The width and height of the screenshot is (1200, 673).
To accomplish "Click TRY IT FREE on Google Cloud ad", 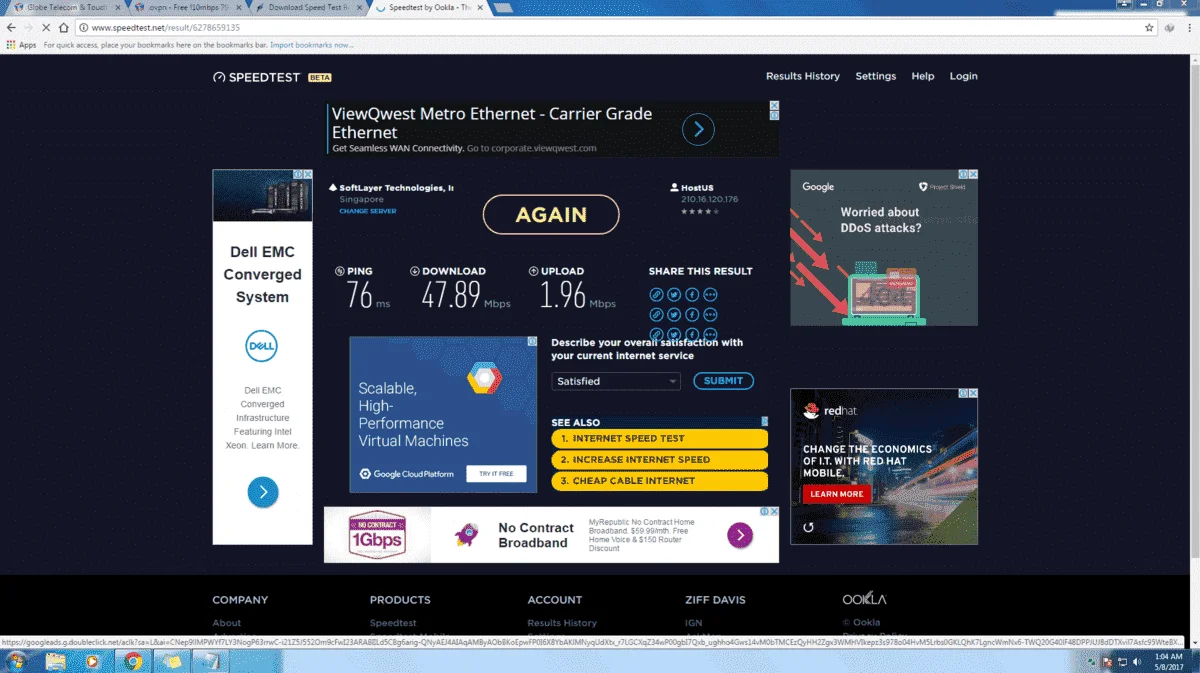I will 496,473.
